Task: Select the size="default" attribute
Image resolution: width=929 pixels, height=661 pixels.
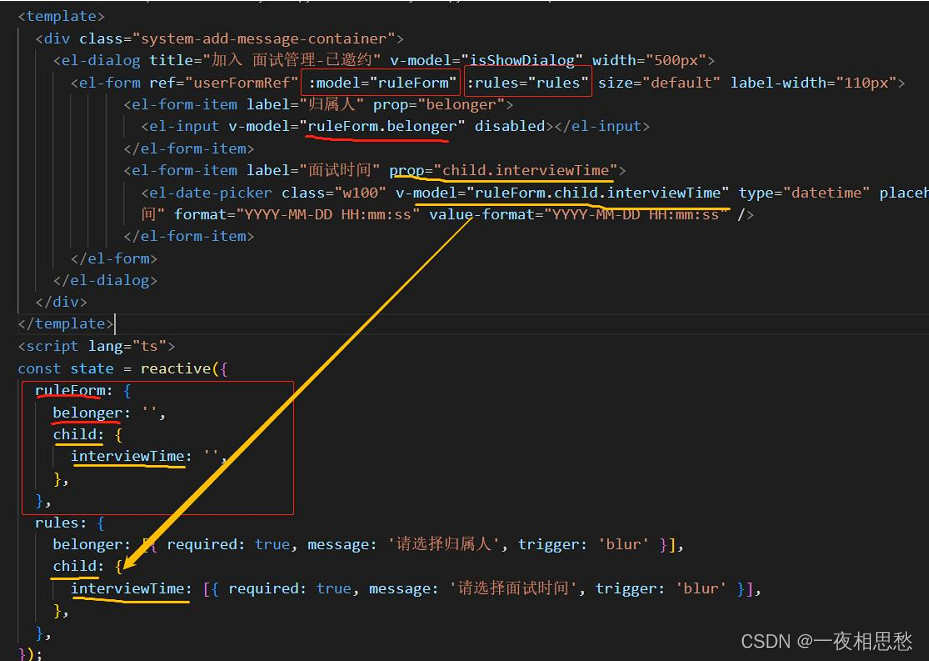Action: tap(659, 82)
